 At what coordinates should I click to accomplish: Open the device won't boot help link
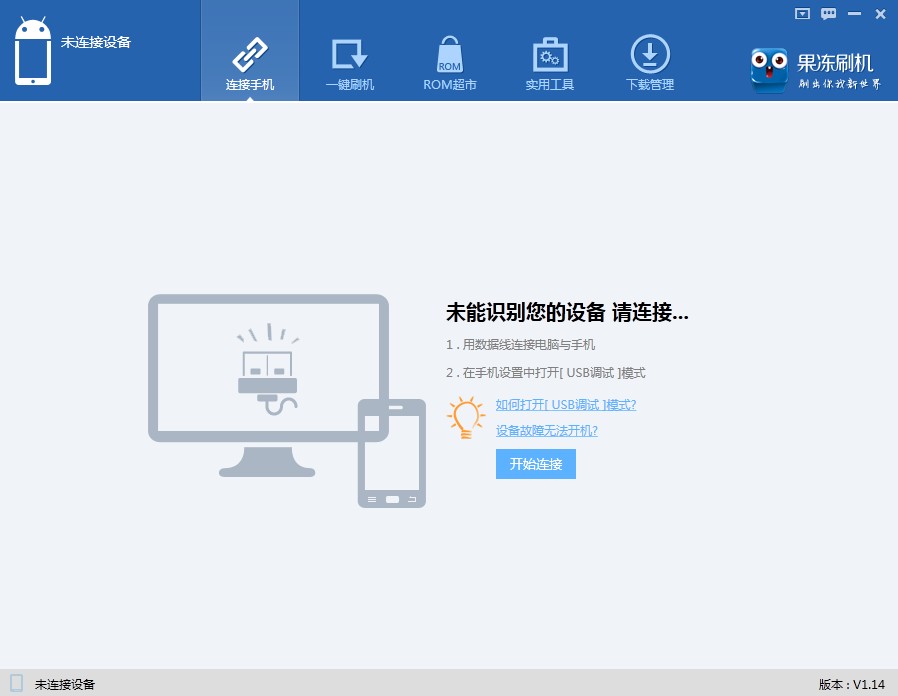[x=546, y=430]
